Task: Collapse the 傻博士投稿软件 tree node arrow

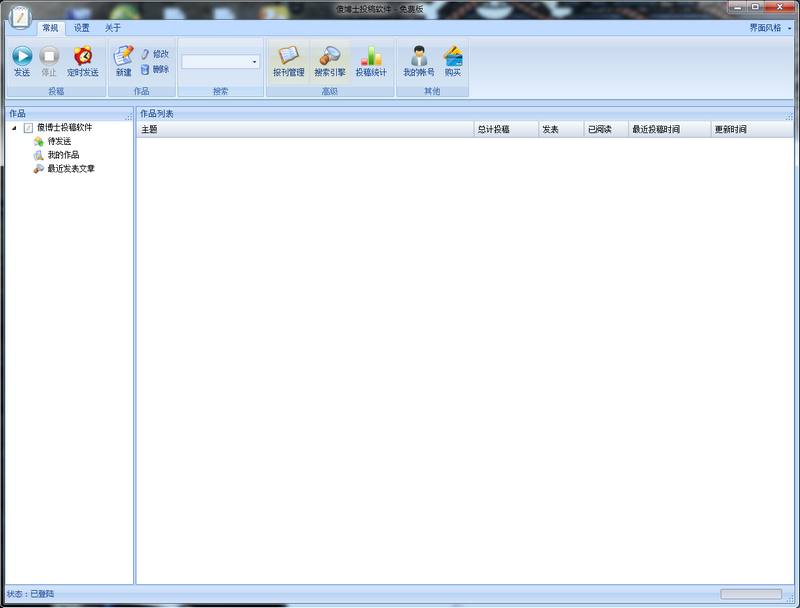Action: (x=14, y=128)
